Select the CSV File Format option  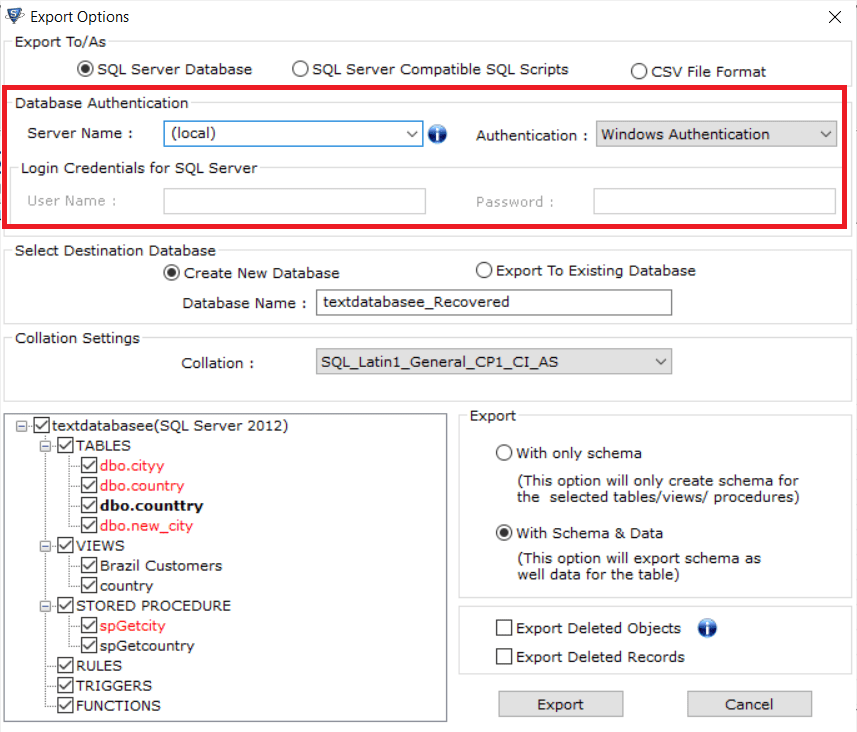(x=638, y=71)
